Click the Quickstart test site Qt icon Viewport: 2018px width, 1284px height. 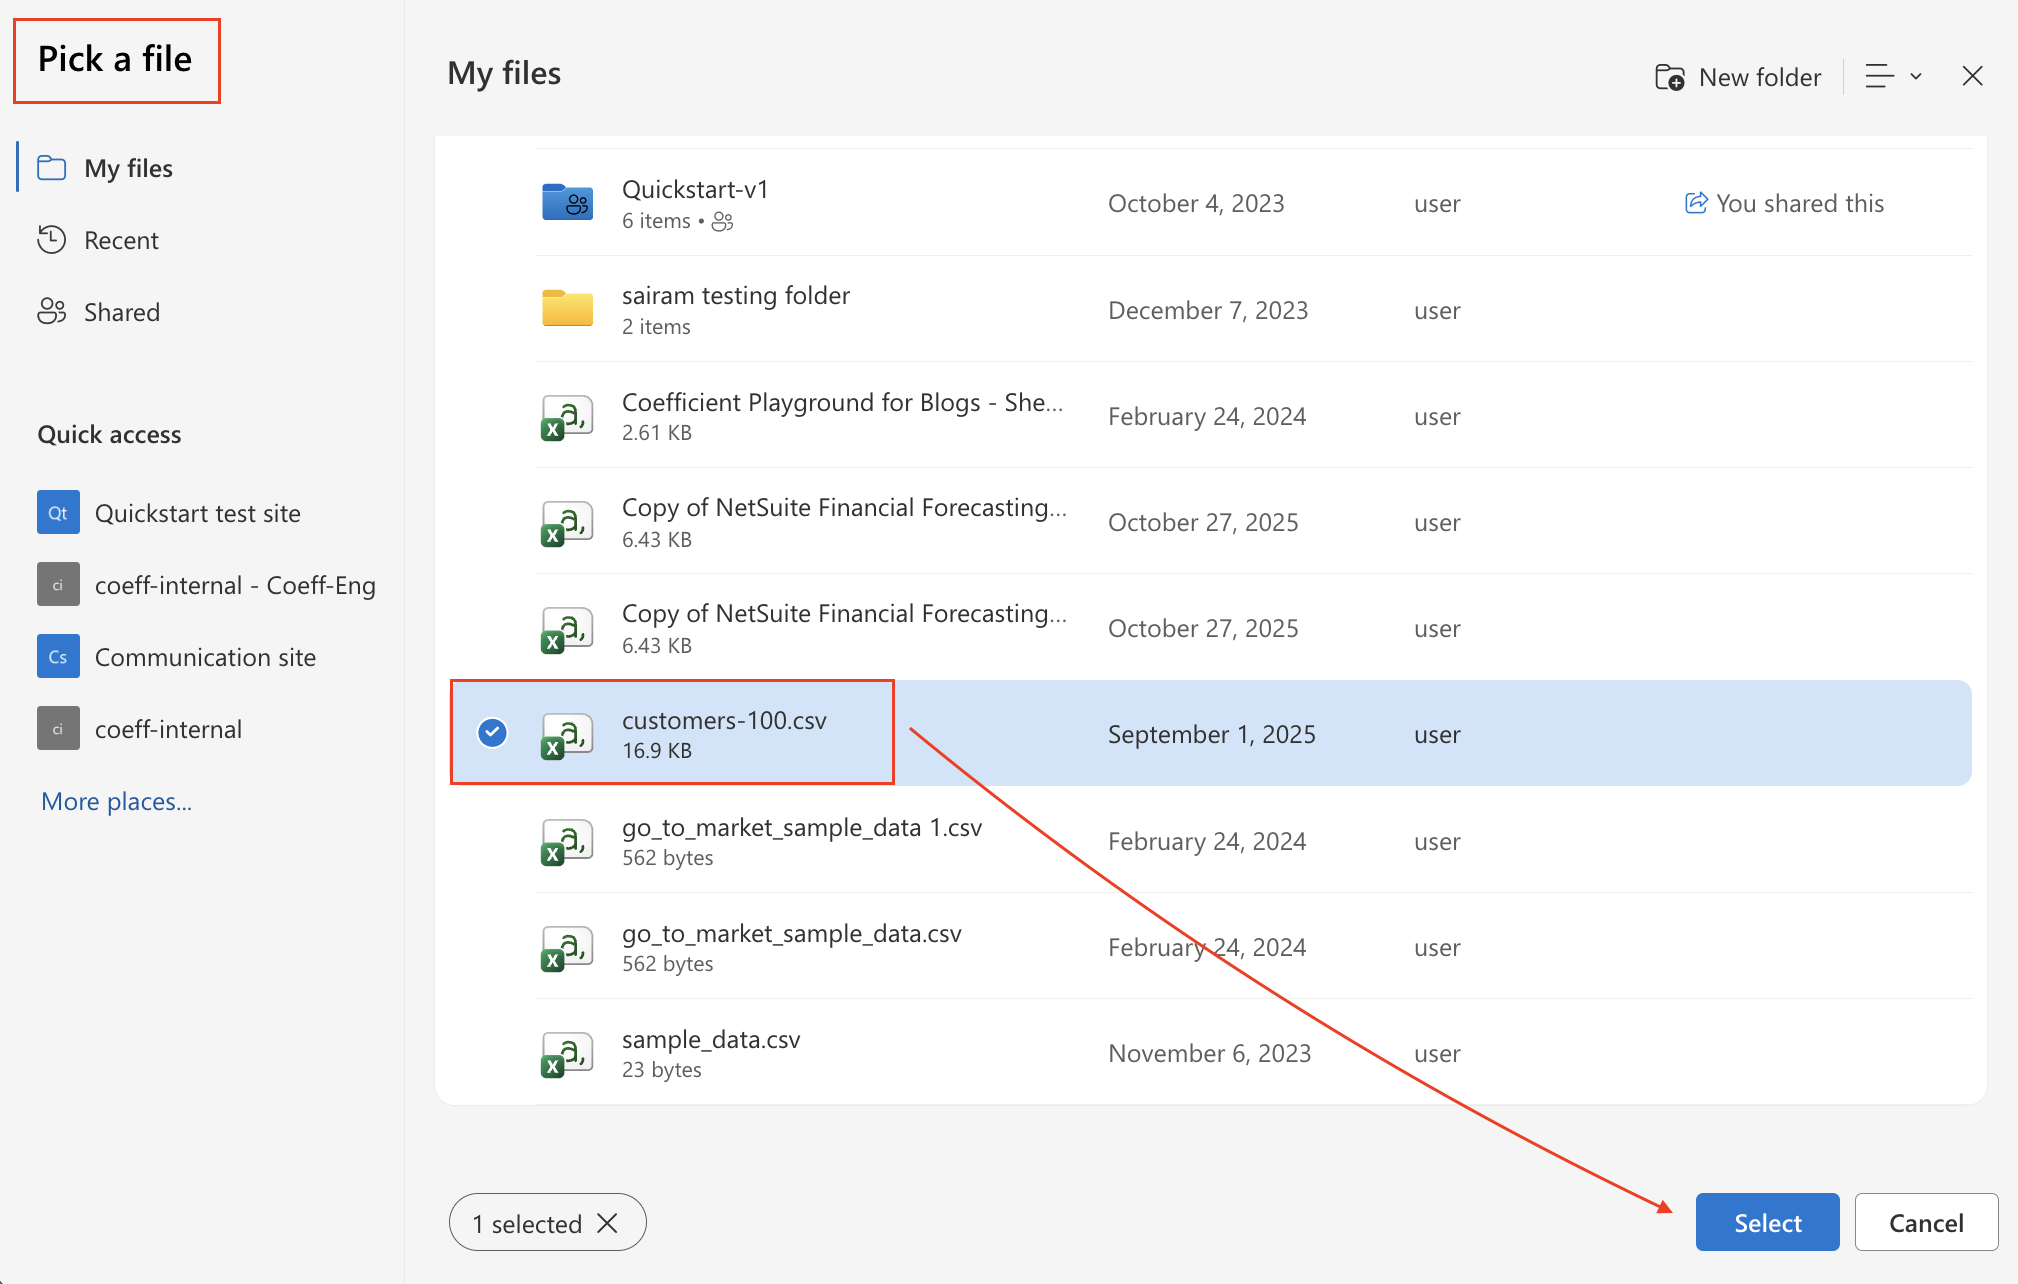58,513
